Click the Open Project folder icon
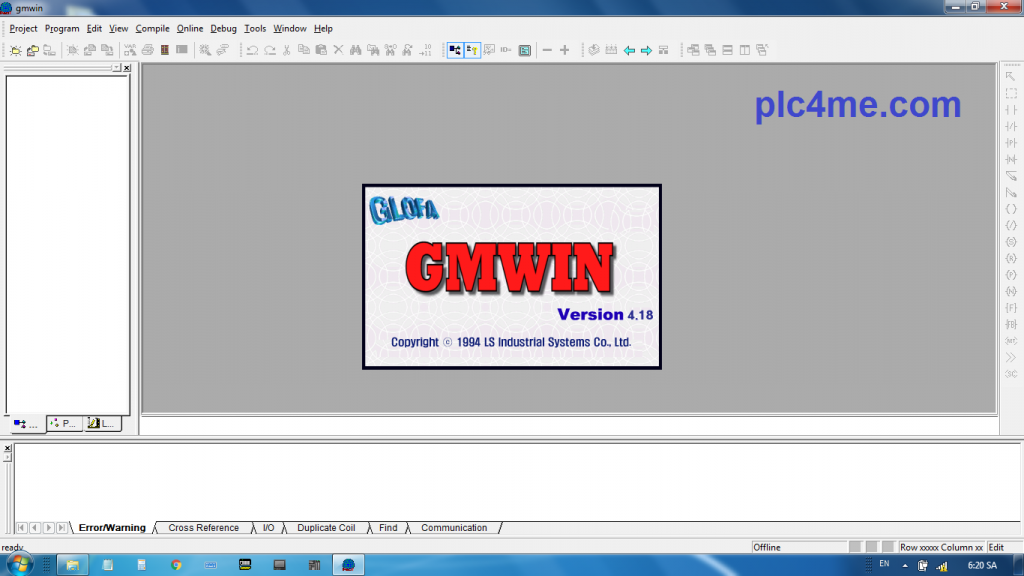The image size is (1024, 576). pyautogui.click(x=32, y=50)
